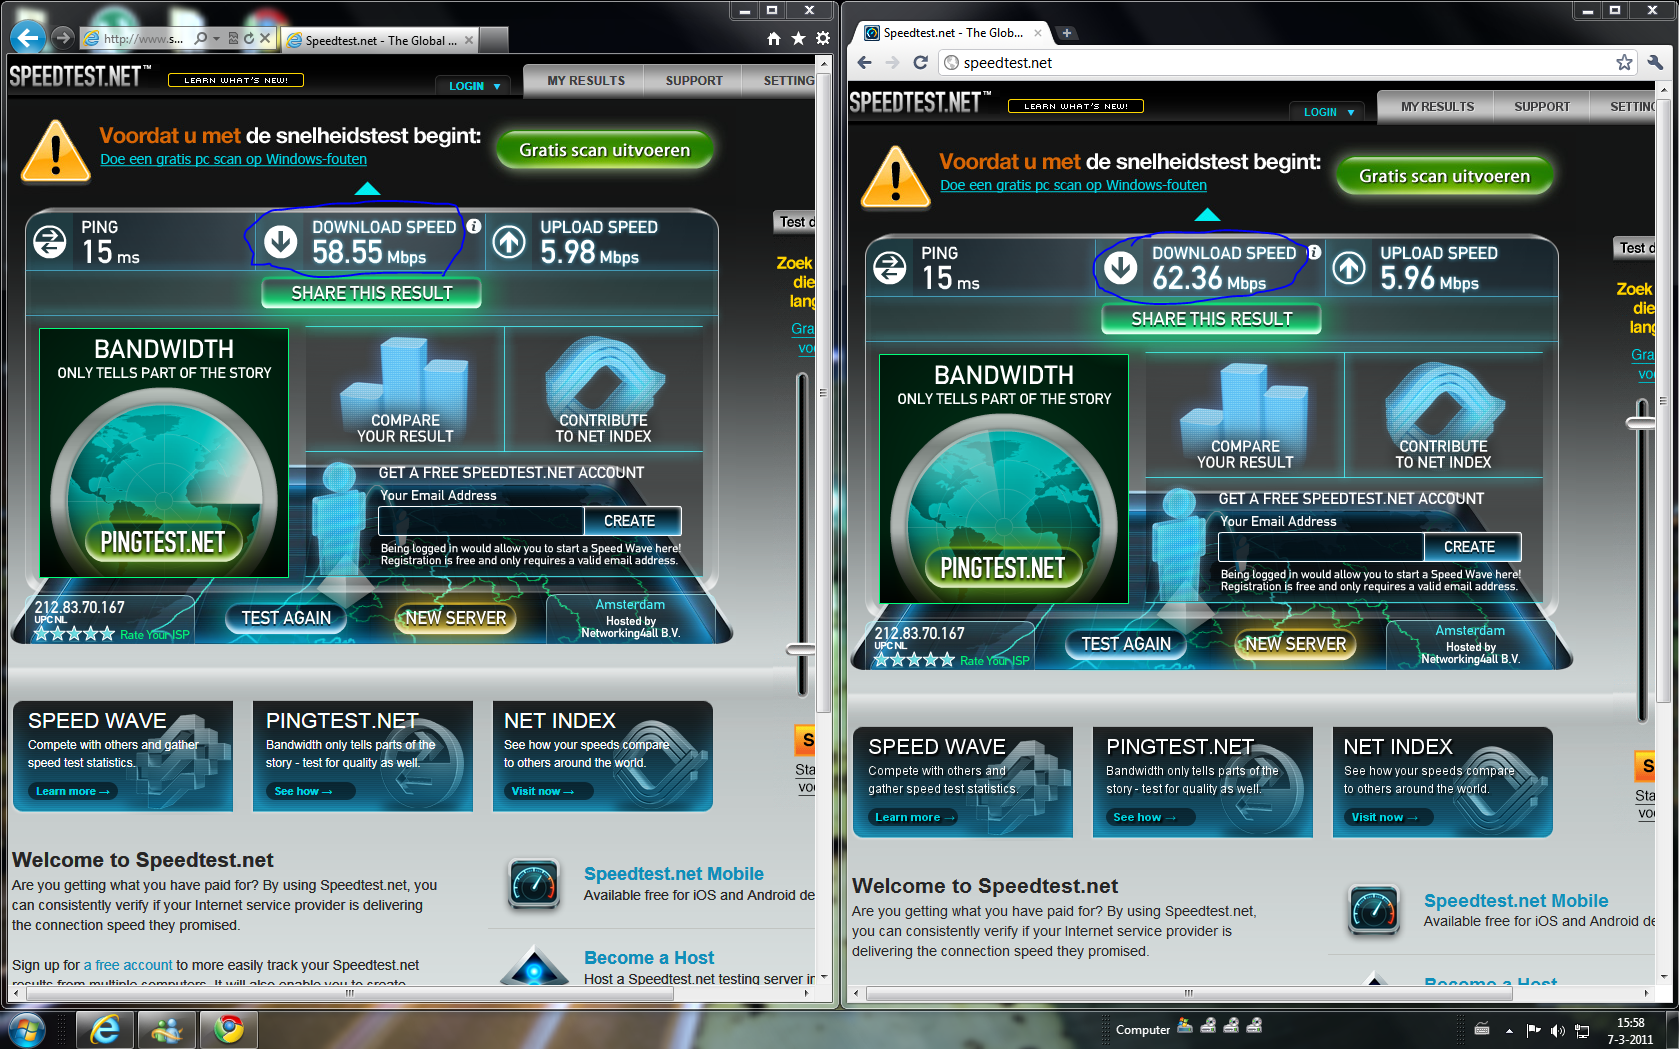Open the Tools gear in Internet Explorer
Viewport: 1679px width, 1049px height.
tap(822, 39)
